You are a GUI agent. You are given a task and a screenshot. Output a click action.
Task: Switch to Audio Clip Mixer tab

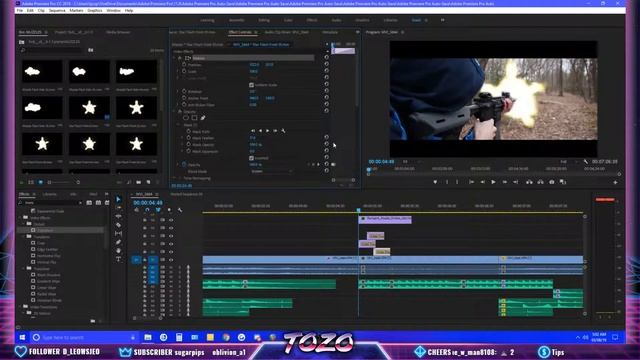point(287,32)
